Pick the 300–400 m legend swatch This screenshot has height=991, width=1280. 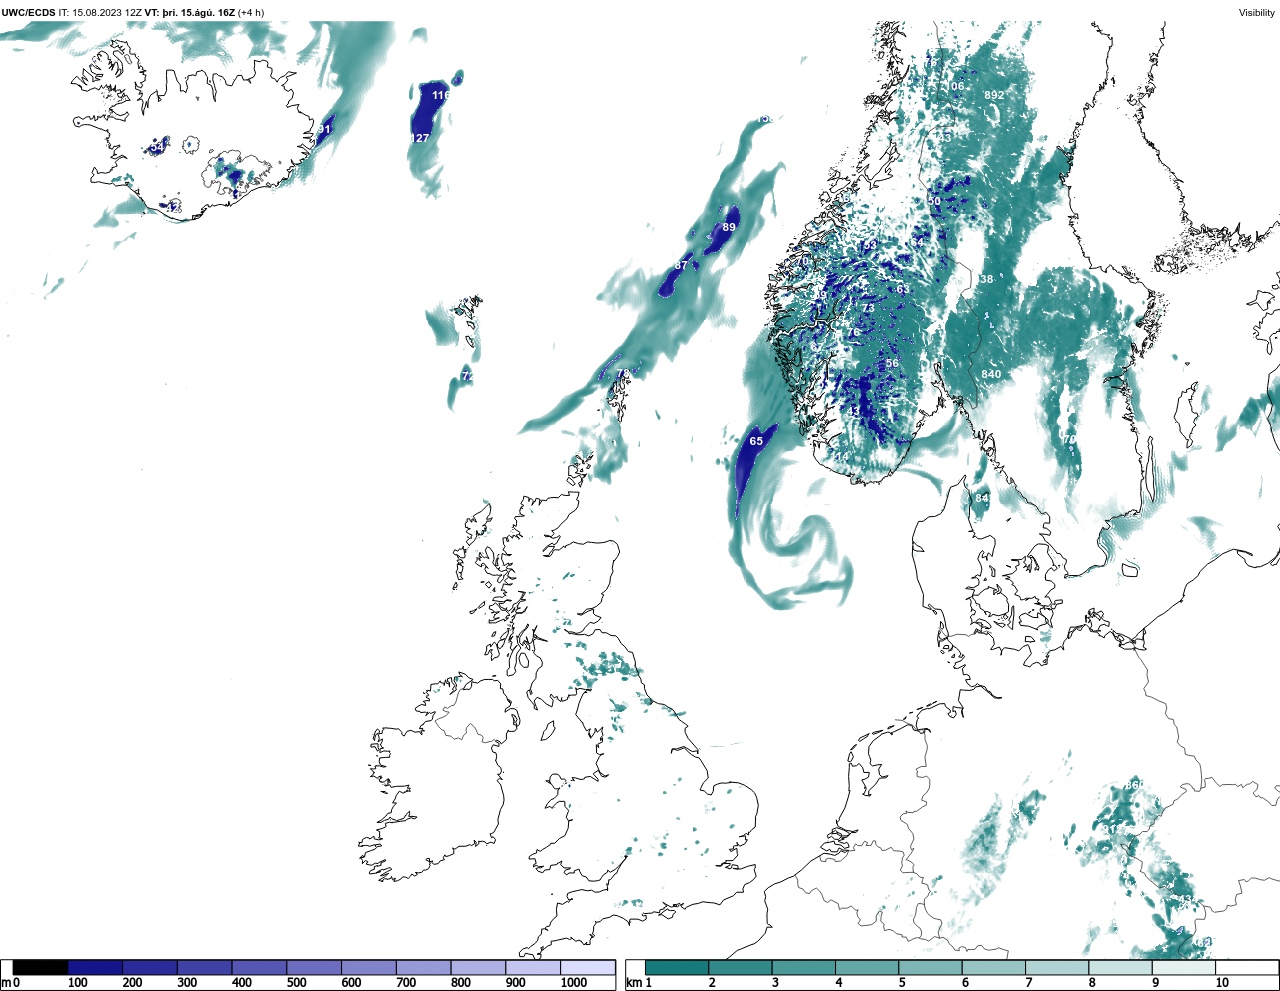[204, 968]
